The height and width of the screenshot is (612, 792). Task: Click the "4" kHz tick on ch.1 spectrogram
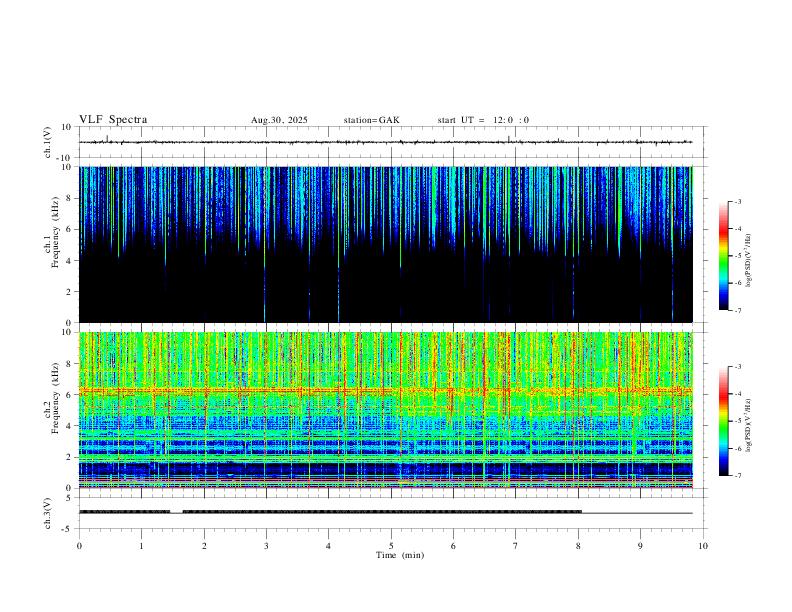click(70, 260)
